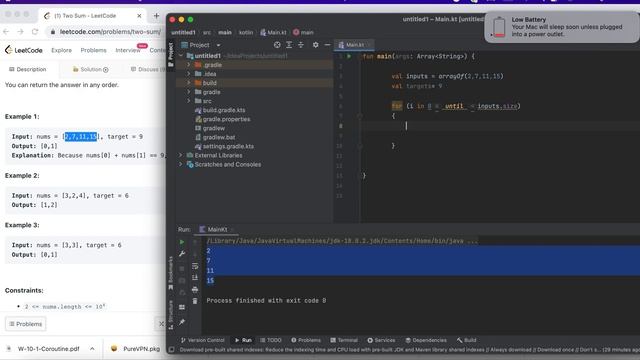Viewport: 640px width, 360px height.
Task: Open the Terminal tool window
Action: click(344, 340)
